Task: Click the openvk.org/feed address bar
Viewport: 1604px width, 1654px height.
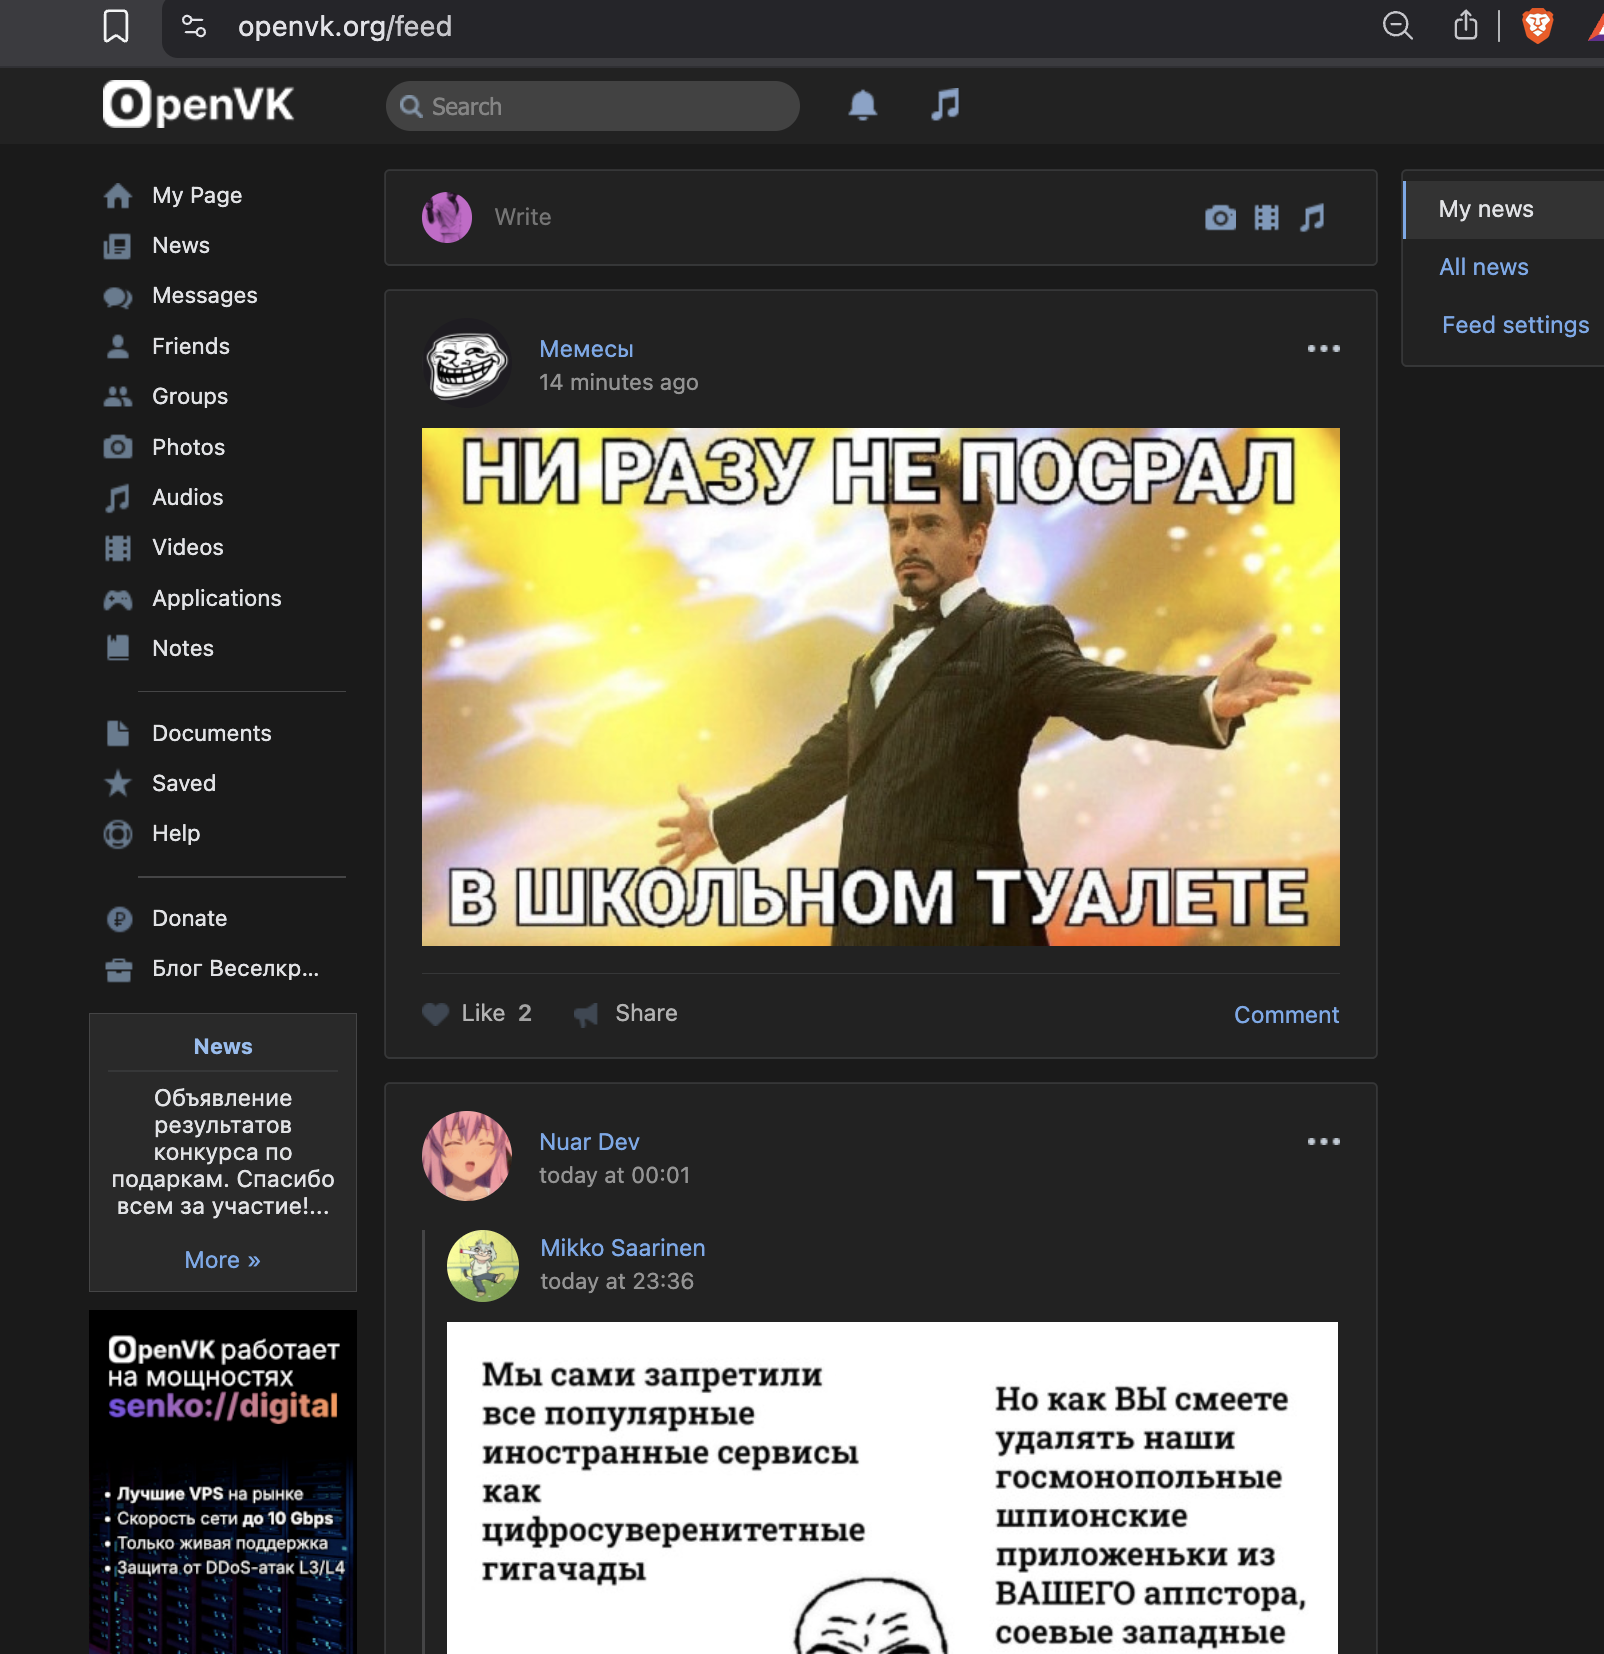Action: [x=345, y=26]
